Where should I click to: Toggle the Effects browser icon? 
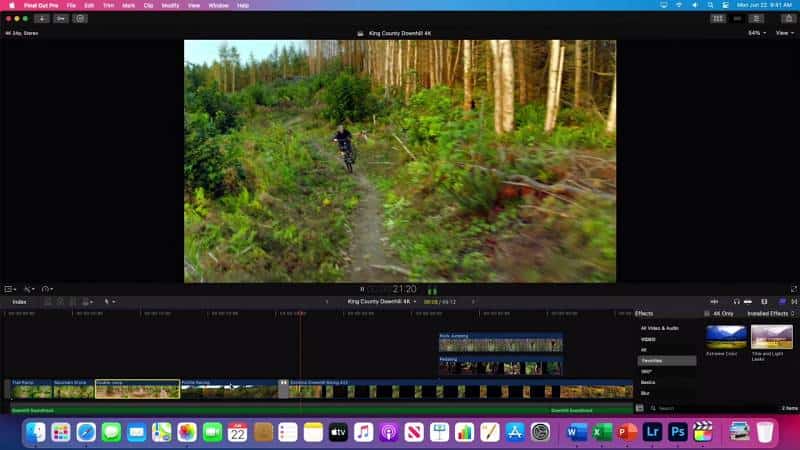[x=782, y=302]
